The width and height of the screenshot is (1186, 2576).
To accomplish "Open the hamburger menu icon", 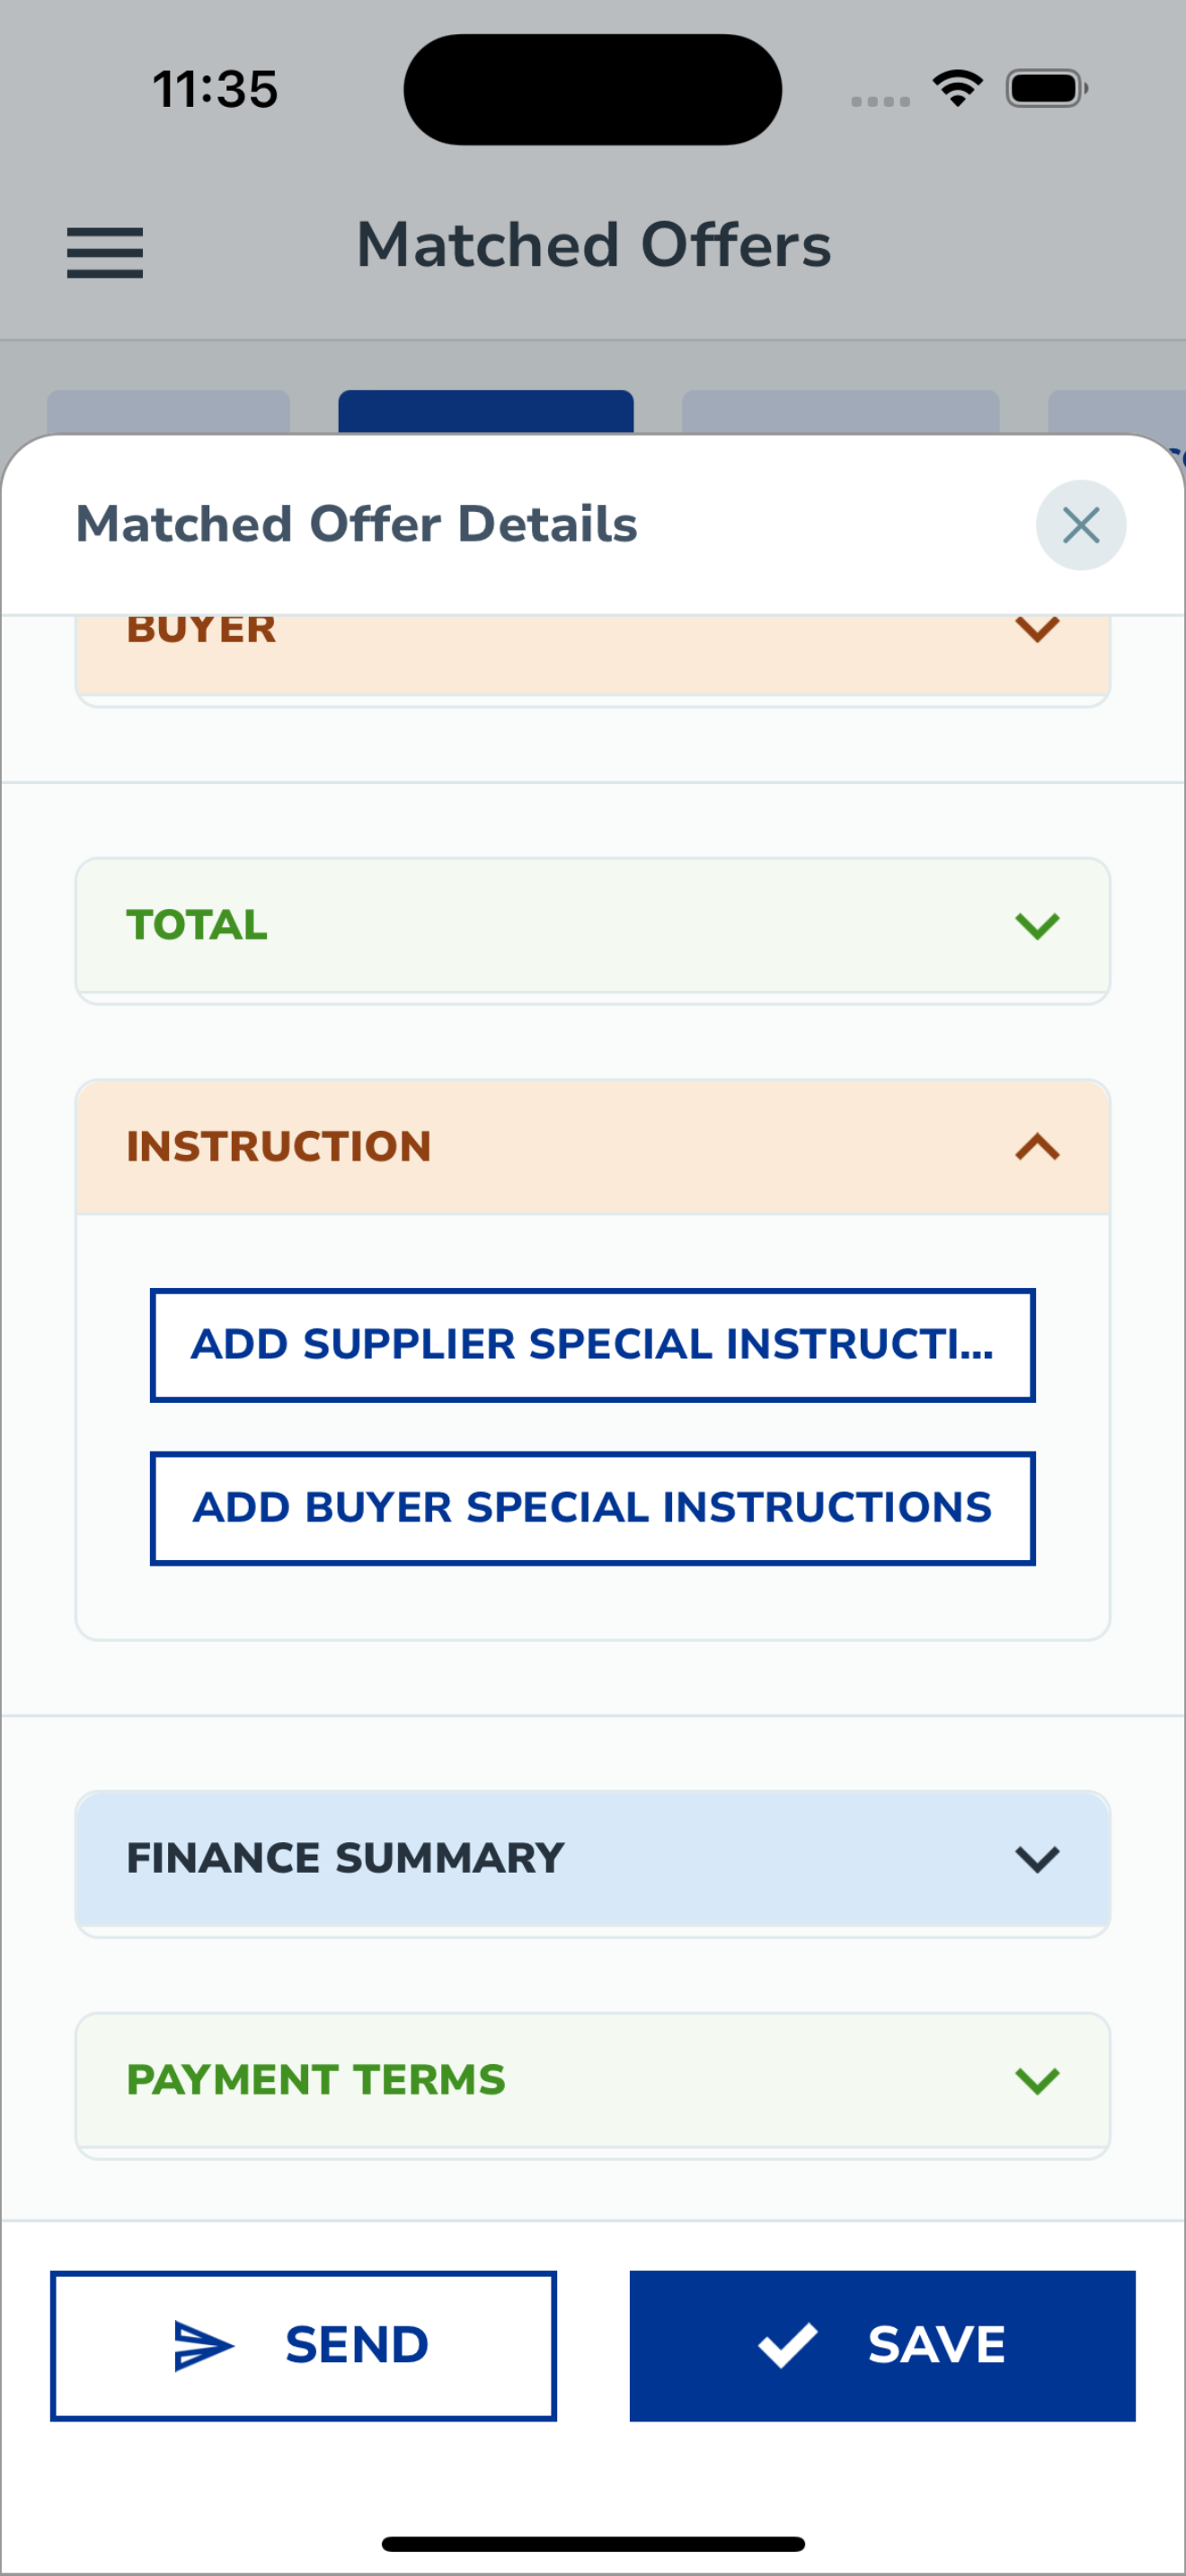I will tap(105, 252).
